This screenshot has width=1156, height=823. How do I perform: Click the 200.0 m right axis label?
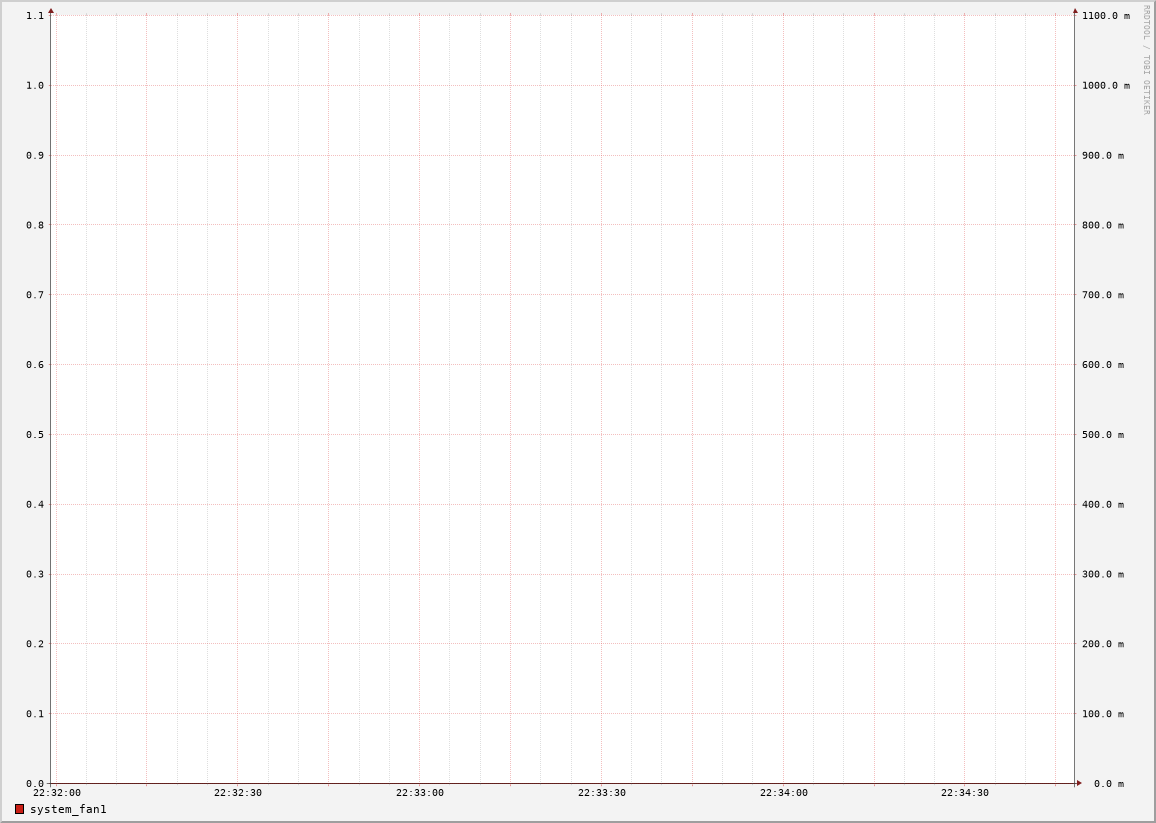coord(1102,644)
